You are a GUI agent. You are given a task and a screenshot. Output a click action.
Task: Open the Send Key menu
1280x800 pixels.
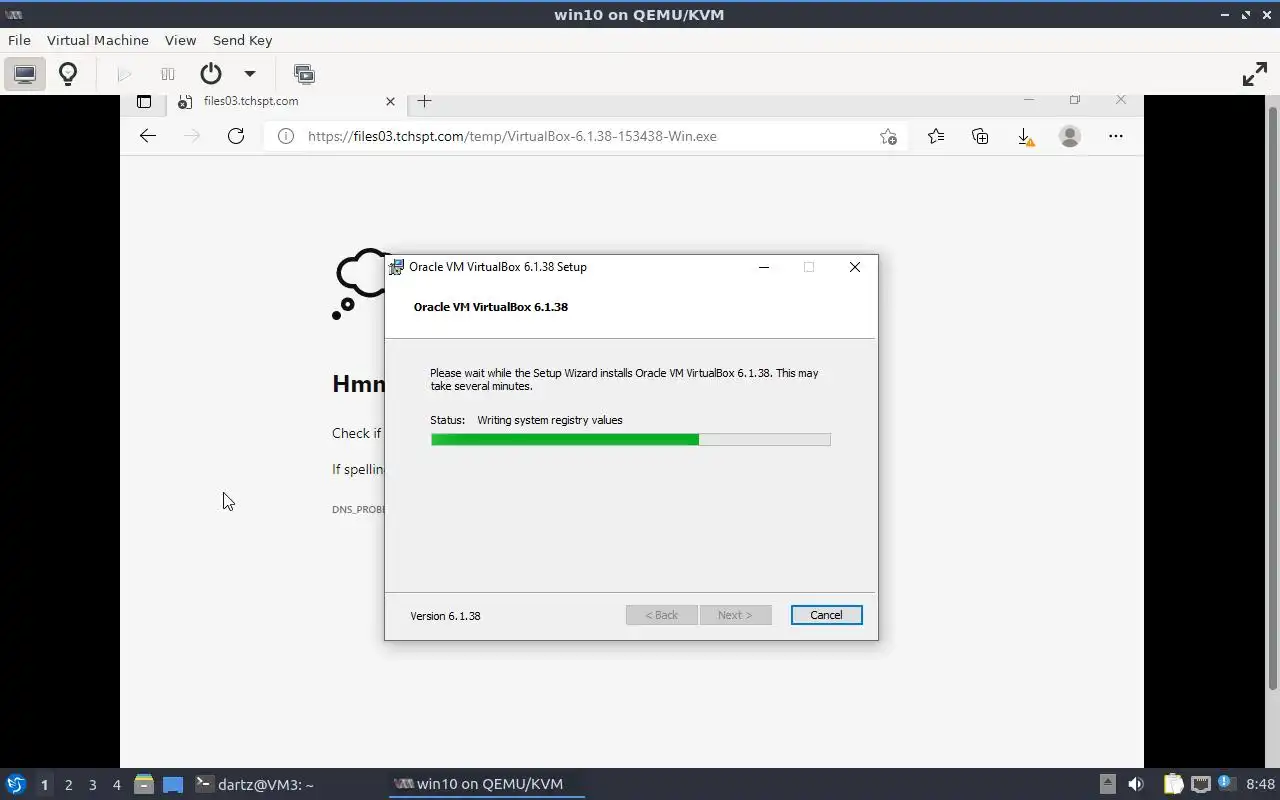[242, 40]
